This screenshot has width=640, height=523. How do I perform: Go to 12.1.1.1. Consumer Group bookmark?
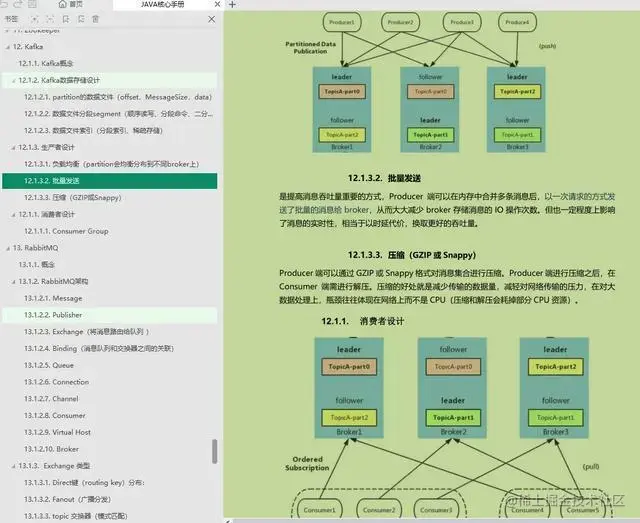66,231
